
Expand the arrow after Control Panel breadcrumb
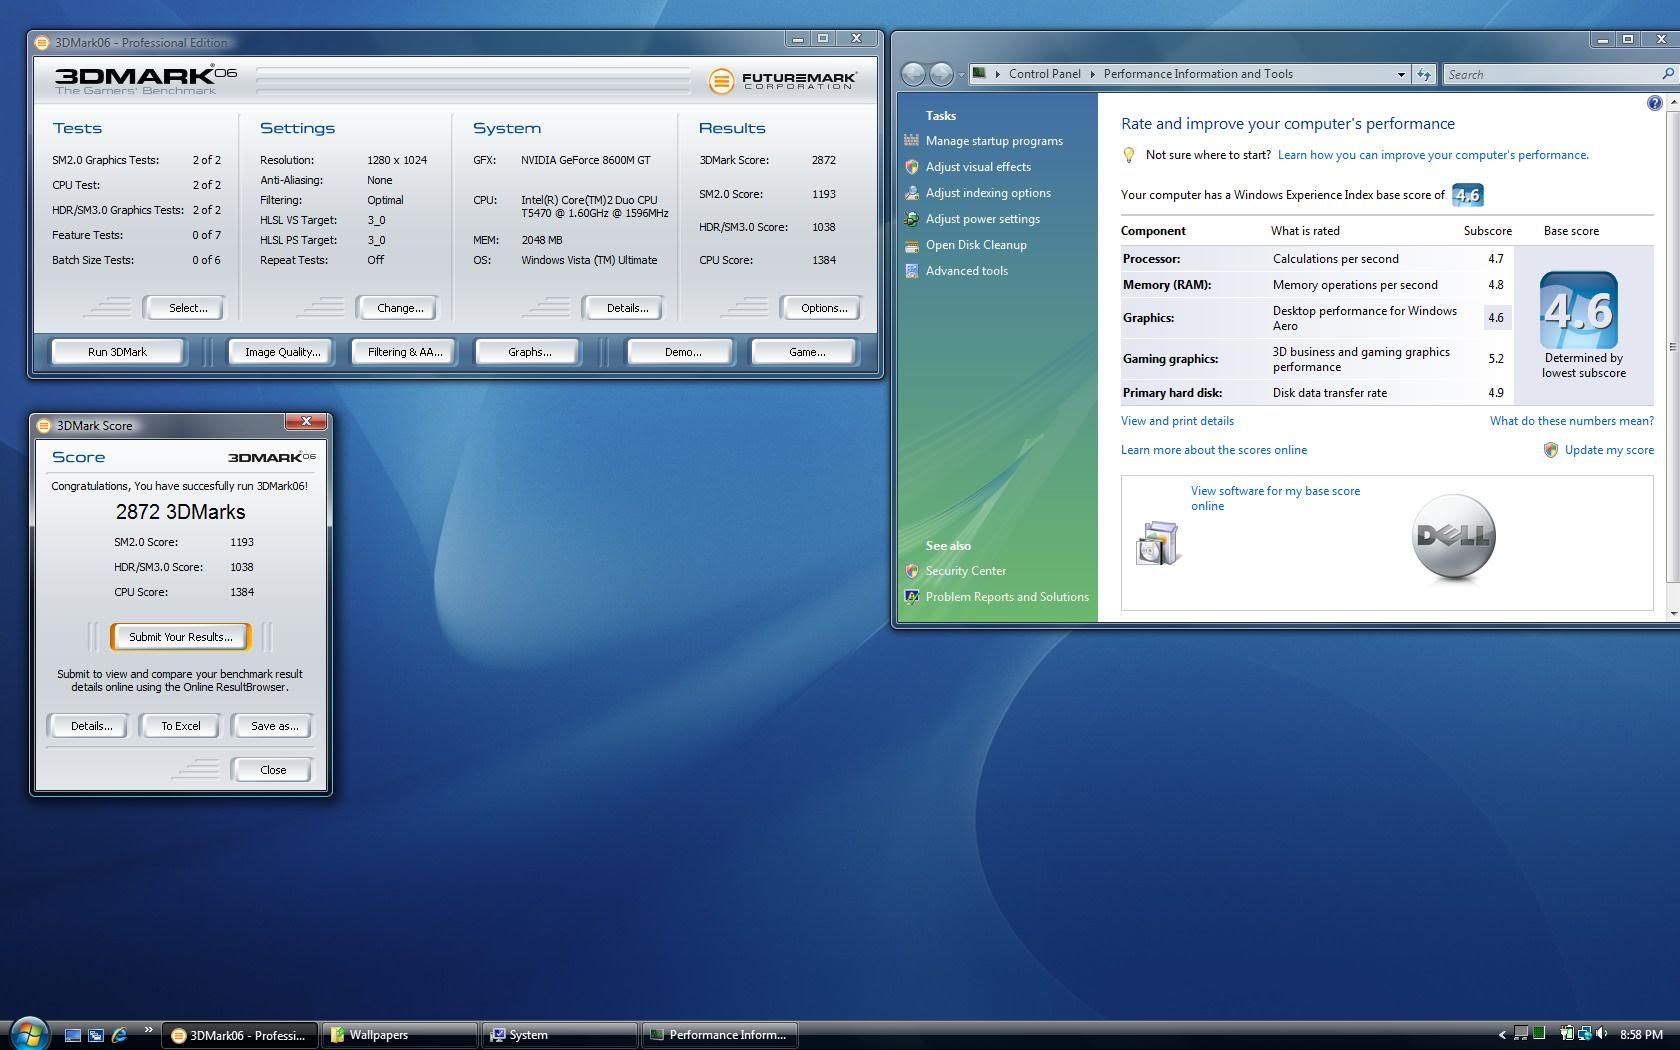click(1092, 74)
